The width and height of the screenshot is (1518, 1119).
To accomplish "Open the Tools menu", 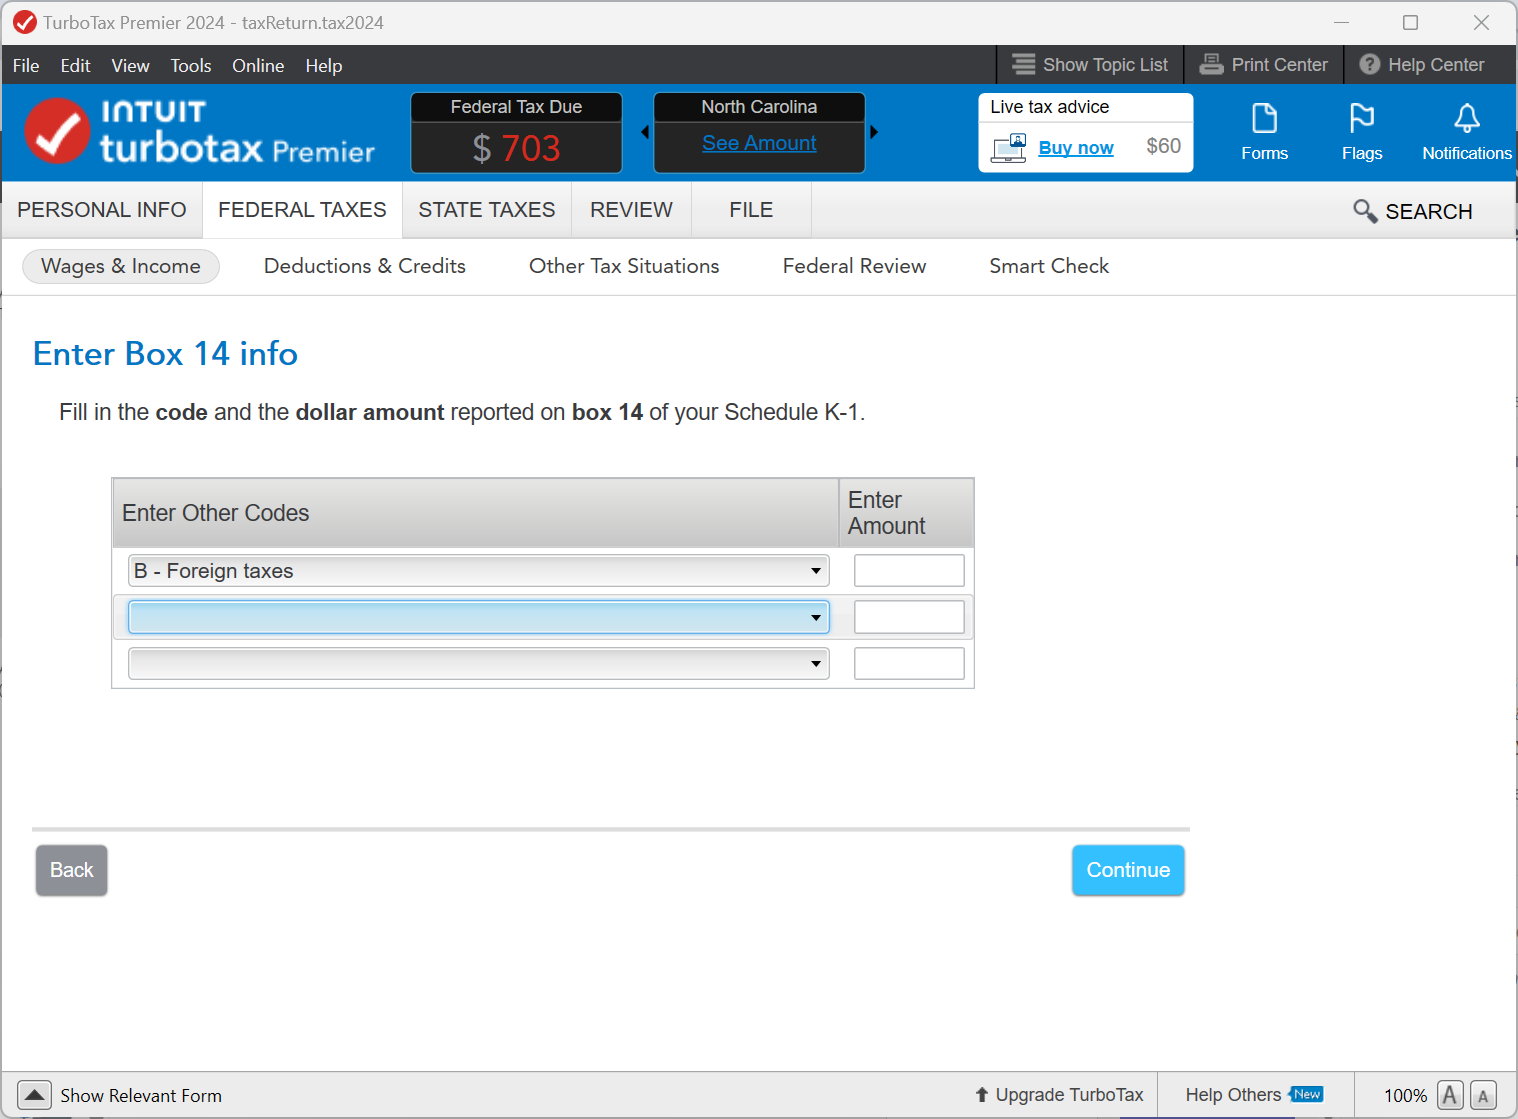I will pos(191,65).
